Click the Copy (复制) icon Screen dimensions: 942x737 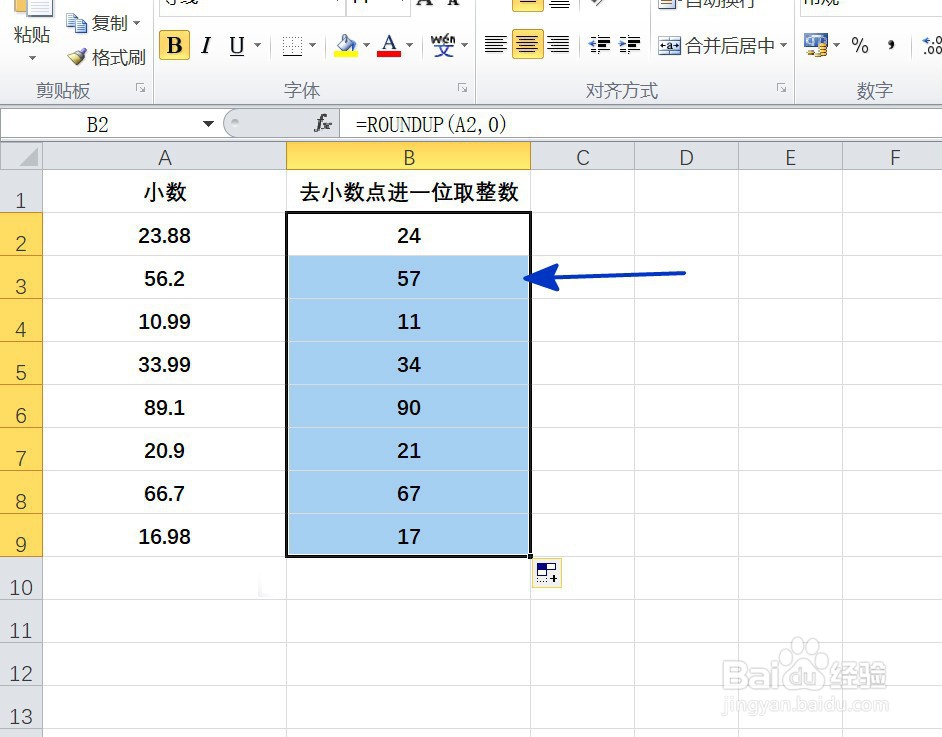[x=100, y=22]
